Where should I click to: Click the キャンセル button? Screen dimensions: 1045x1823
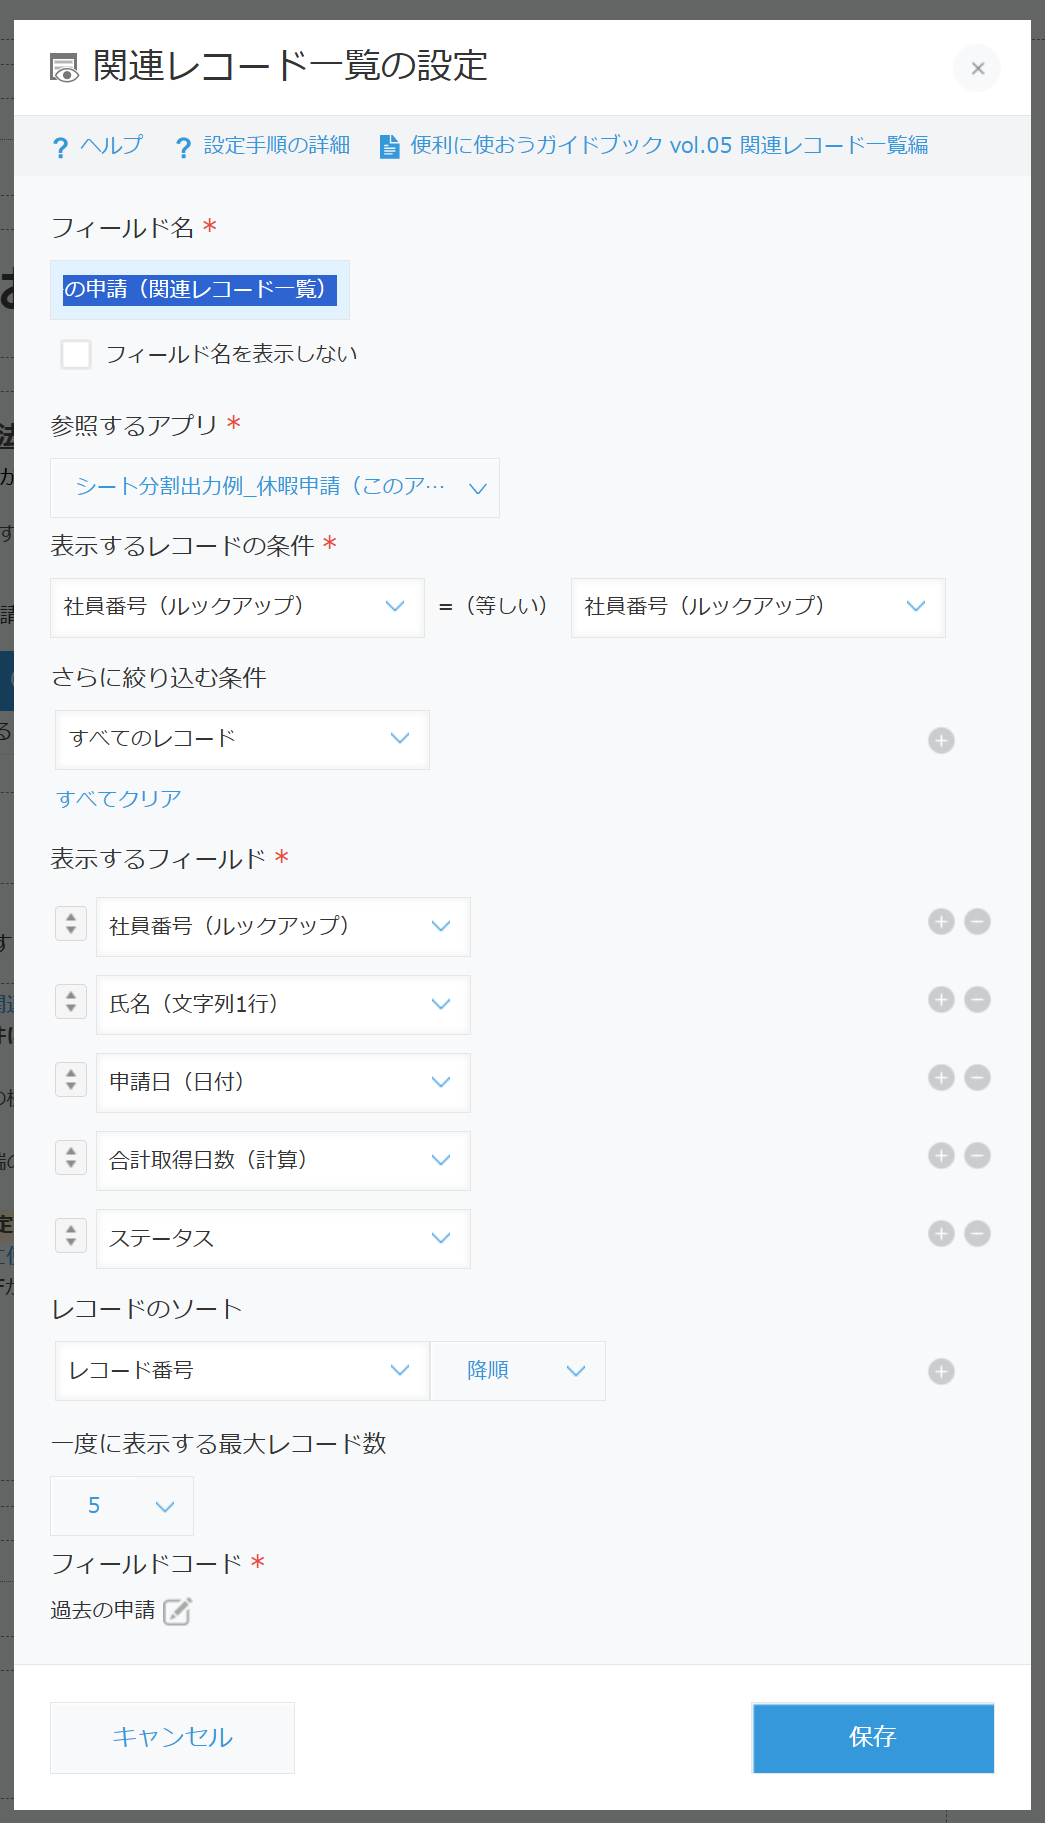172,1738
